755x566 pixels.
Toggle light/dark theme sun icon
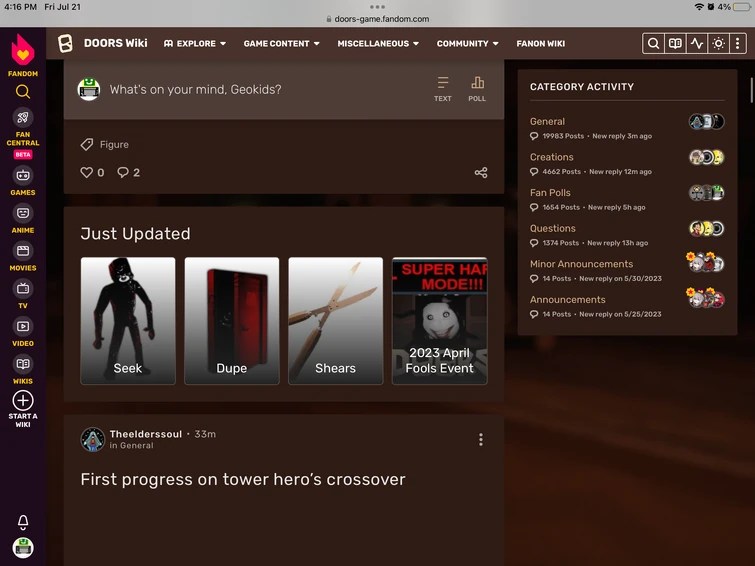718,43
